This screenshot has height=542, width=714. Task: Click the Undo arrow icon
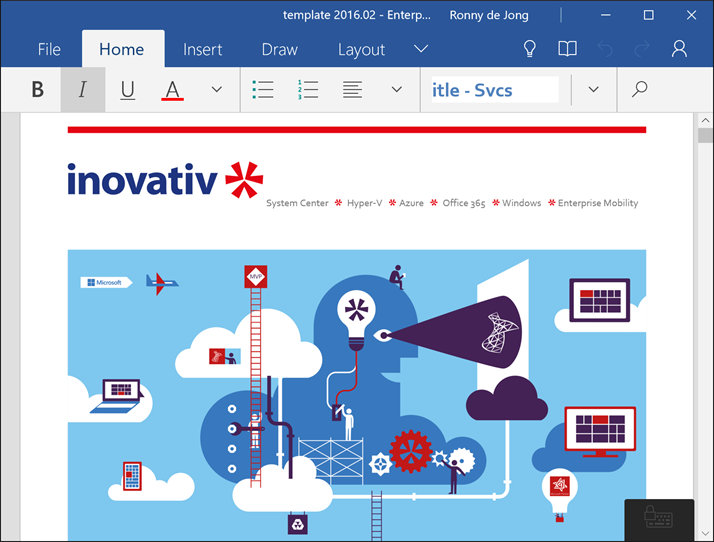pyautogui.click(x=605, y=49)
